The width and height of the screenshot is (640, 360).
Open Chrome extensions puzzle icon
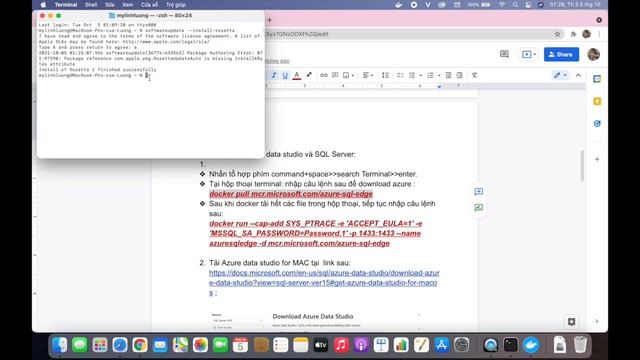pos(573,34)
